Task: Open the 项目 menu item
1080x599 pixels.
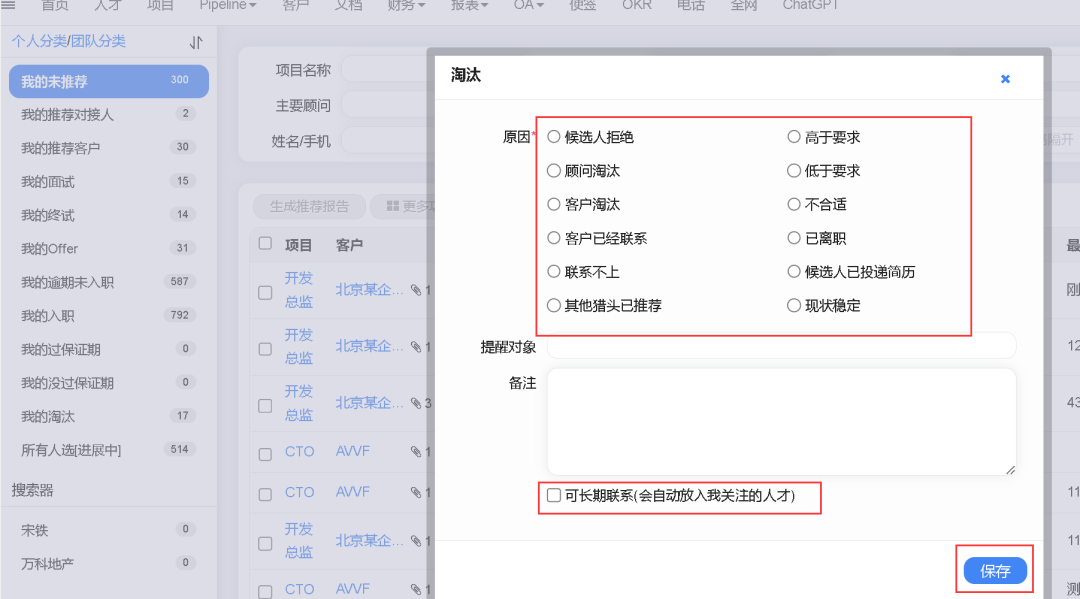Action: (x=160, y=6)
